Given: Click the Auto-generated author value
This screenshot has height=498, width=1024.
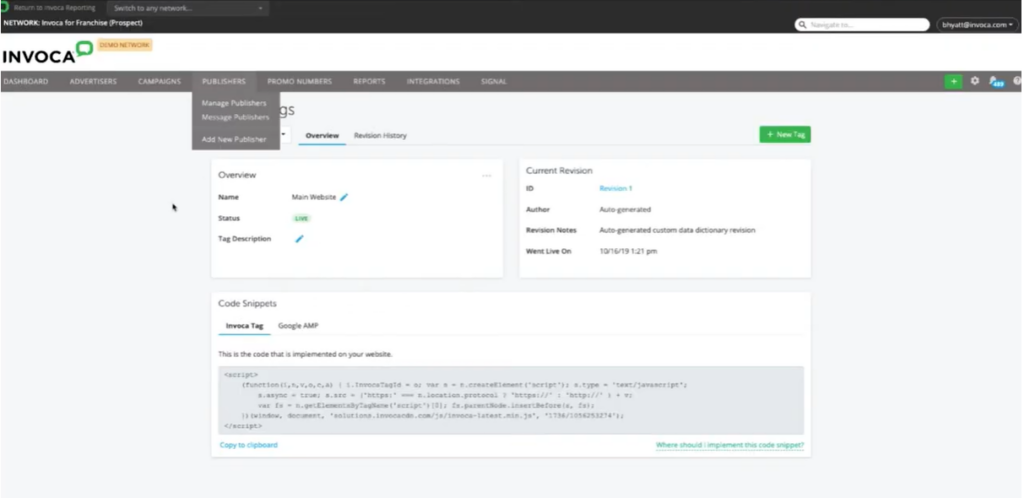Looking at the screenshot, I should click(x=625, y=210).
